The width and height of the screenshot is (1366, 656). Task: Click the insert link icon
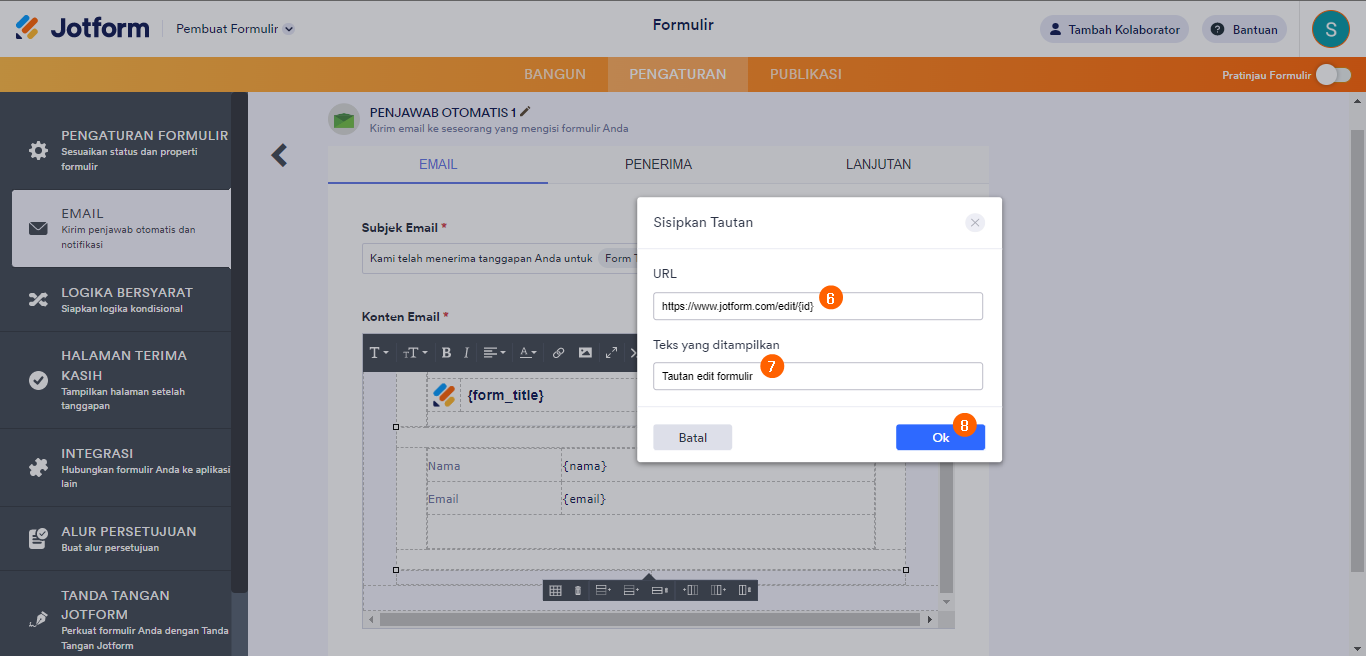(559, 353)
